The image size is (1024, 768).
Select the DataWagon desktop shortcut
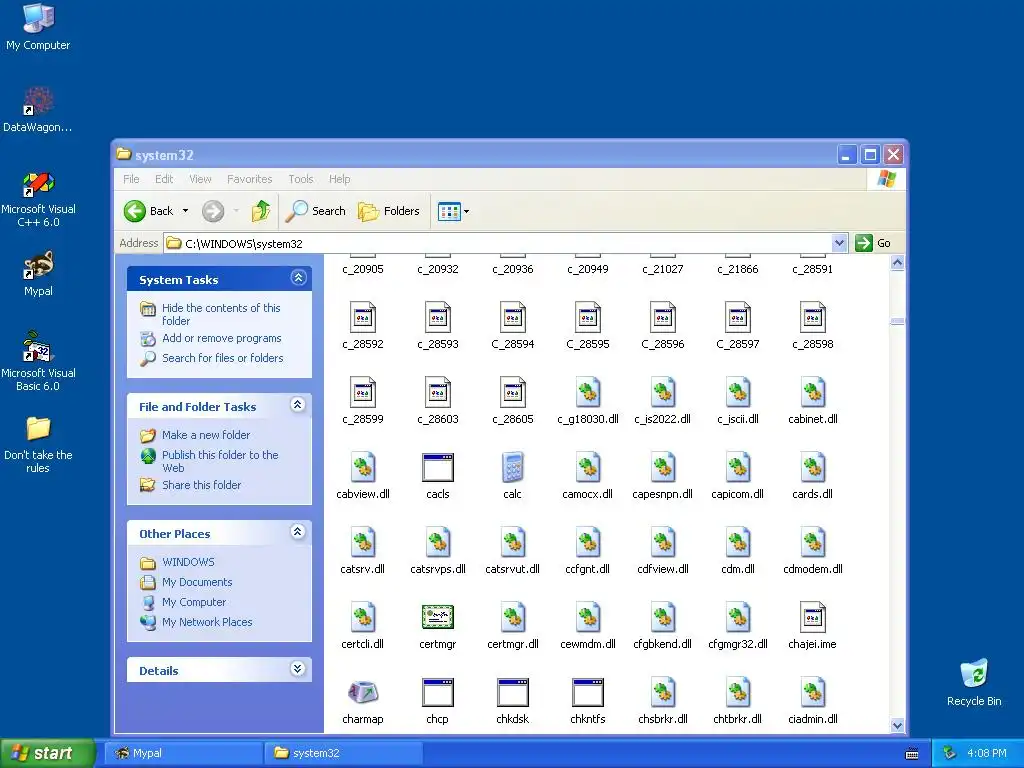(38, 110)
